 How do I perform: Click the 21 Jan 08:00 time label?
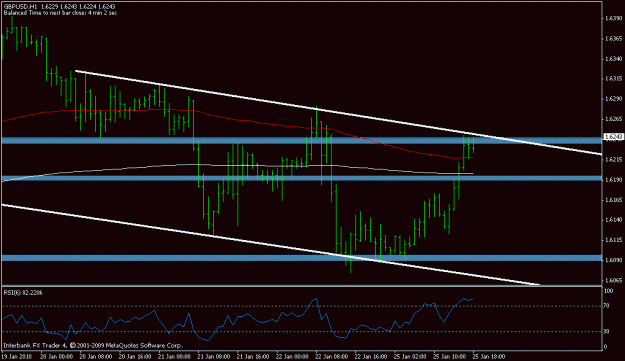coord(214,356)
